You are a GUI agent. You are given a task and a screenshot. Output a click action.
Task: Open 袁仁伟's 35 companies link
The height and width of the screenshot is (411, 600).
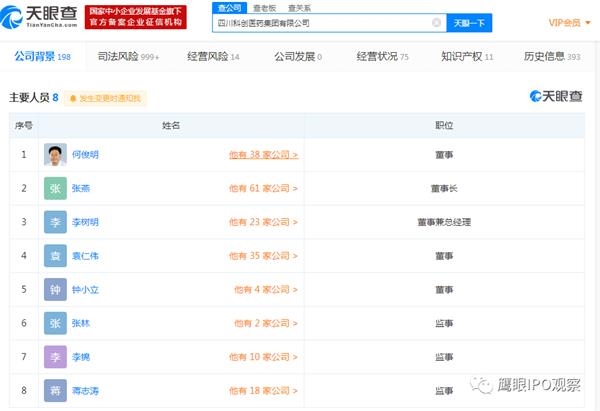coord(263,256)
